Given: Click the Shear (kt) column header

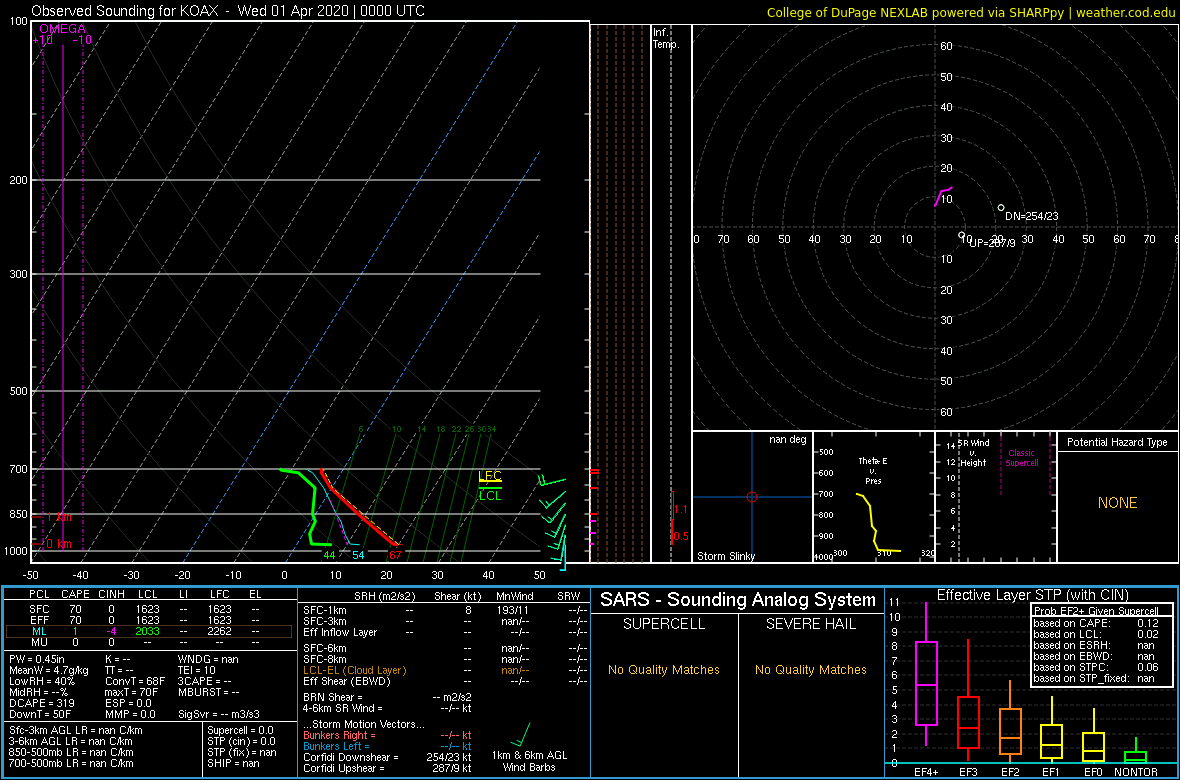Looking at the screenshot, I should [x=458, y=595].
